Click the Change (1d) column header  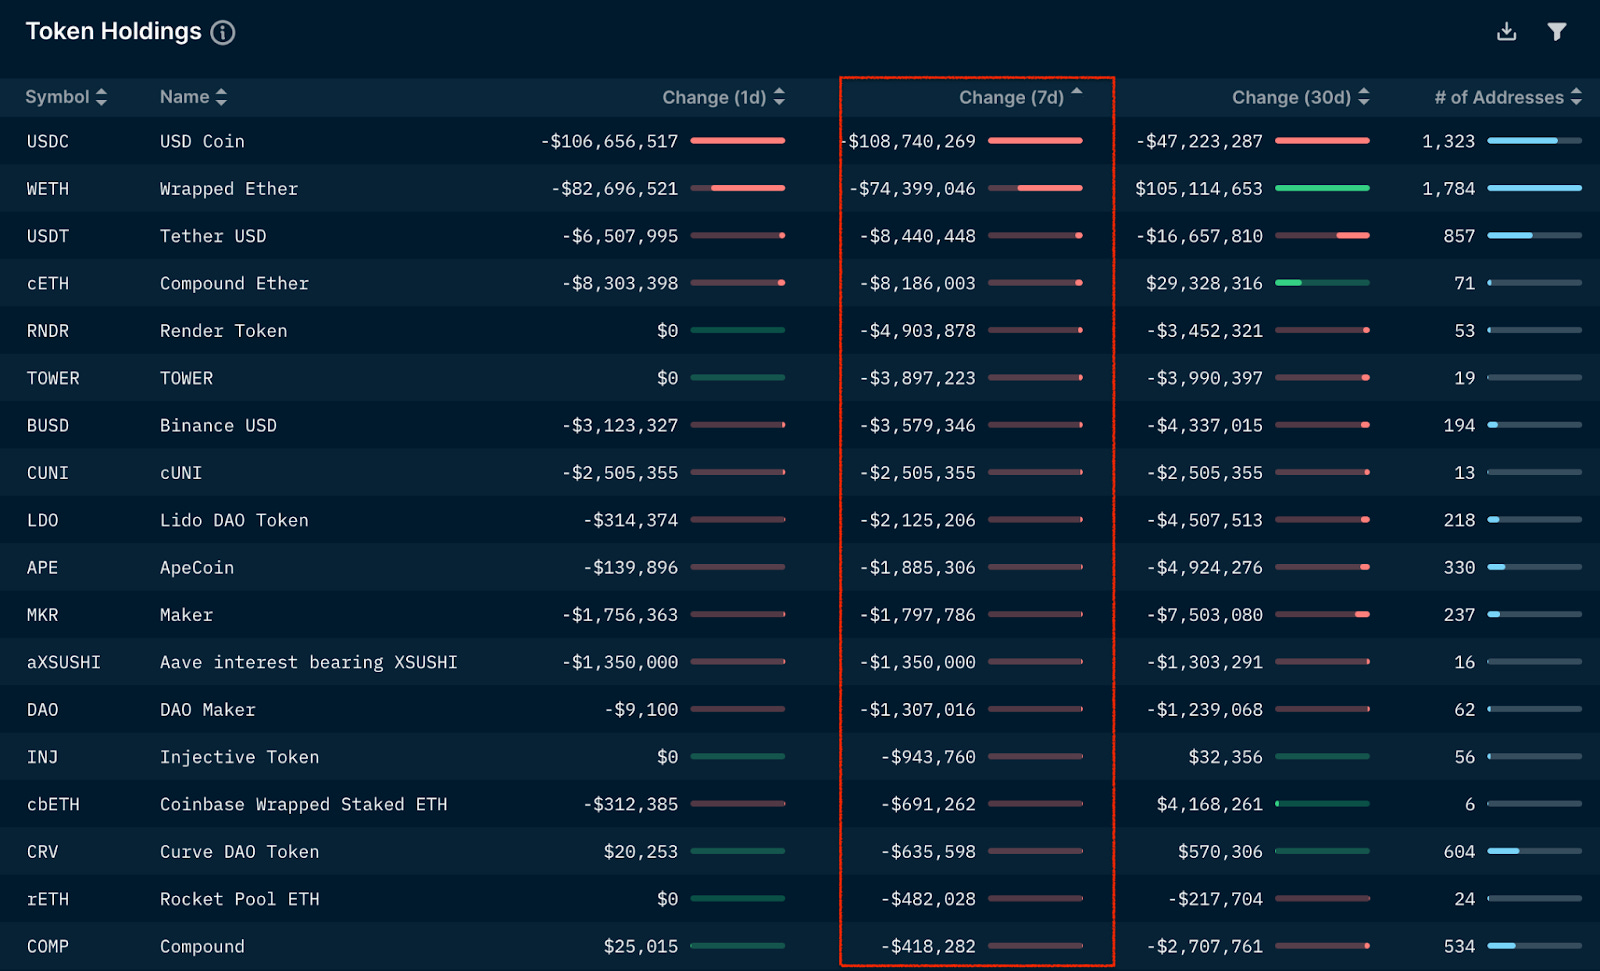[714, 98]
